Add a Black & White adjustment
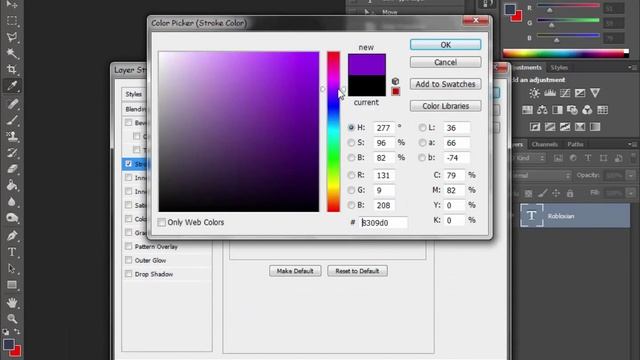640x360 pixels. pos(557,110)
